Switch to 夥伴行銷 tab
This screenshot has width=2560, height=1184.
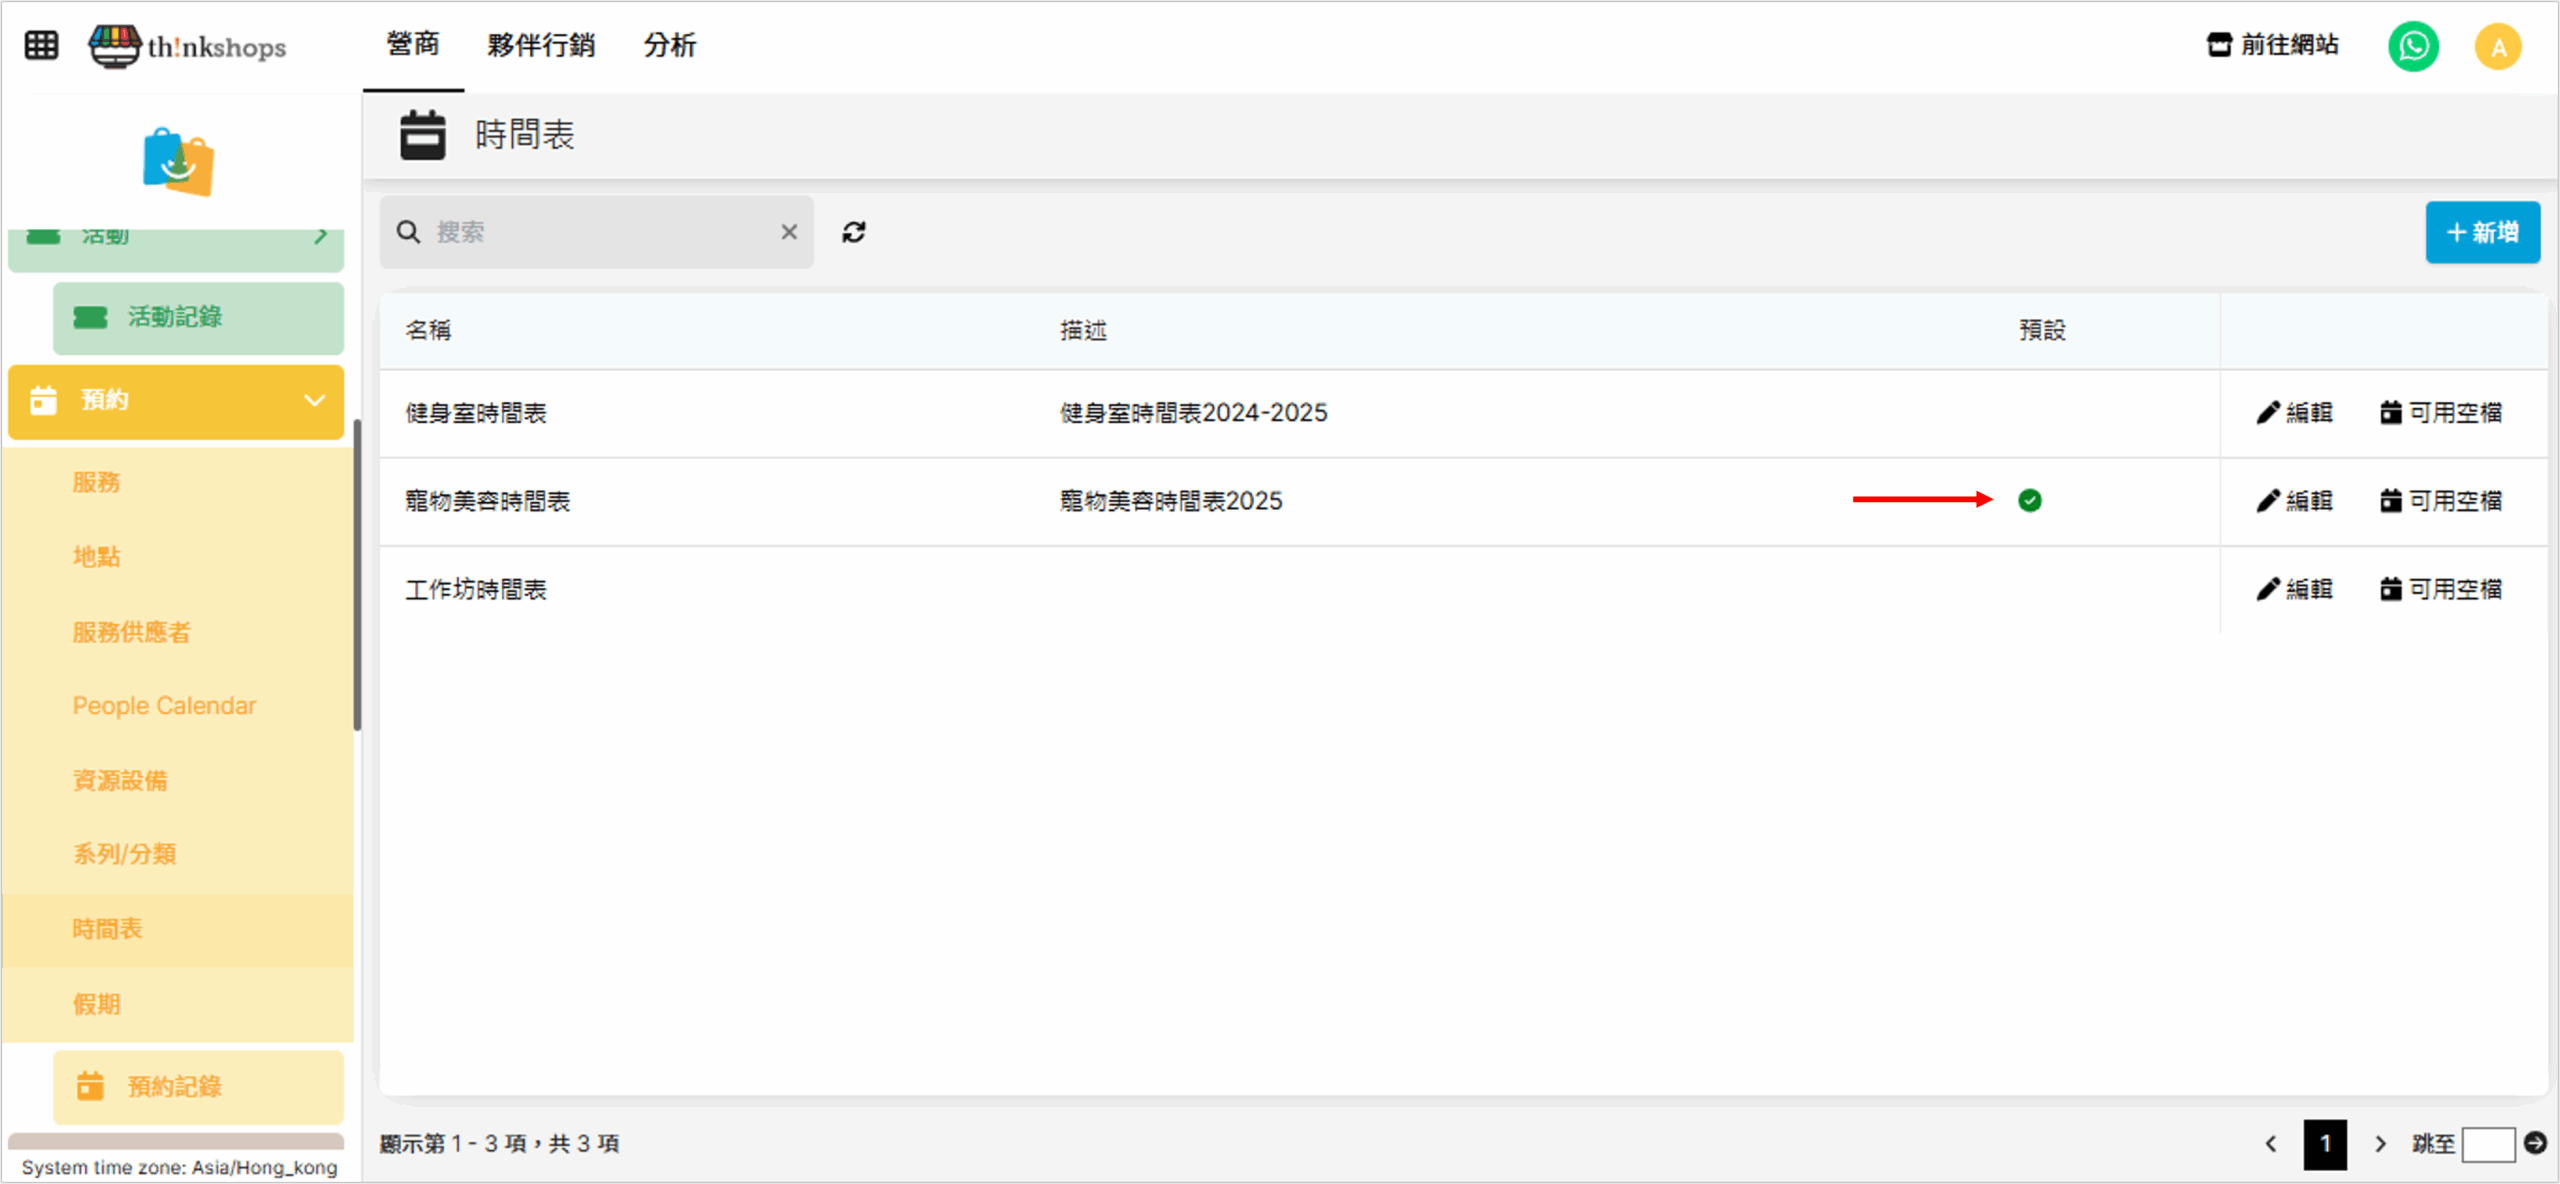[541, 45]
